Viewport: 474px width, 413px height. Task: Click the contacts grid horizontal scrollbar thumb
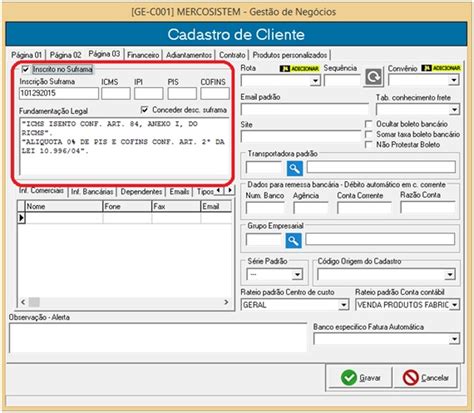tap(34, 302)
